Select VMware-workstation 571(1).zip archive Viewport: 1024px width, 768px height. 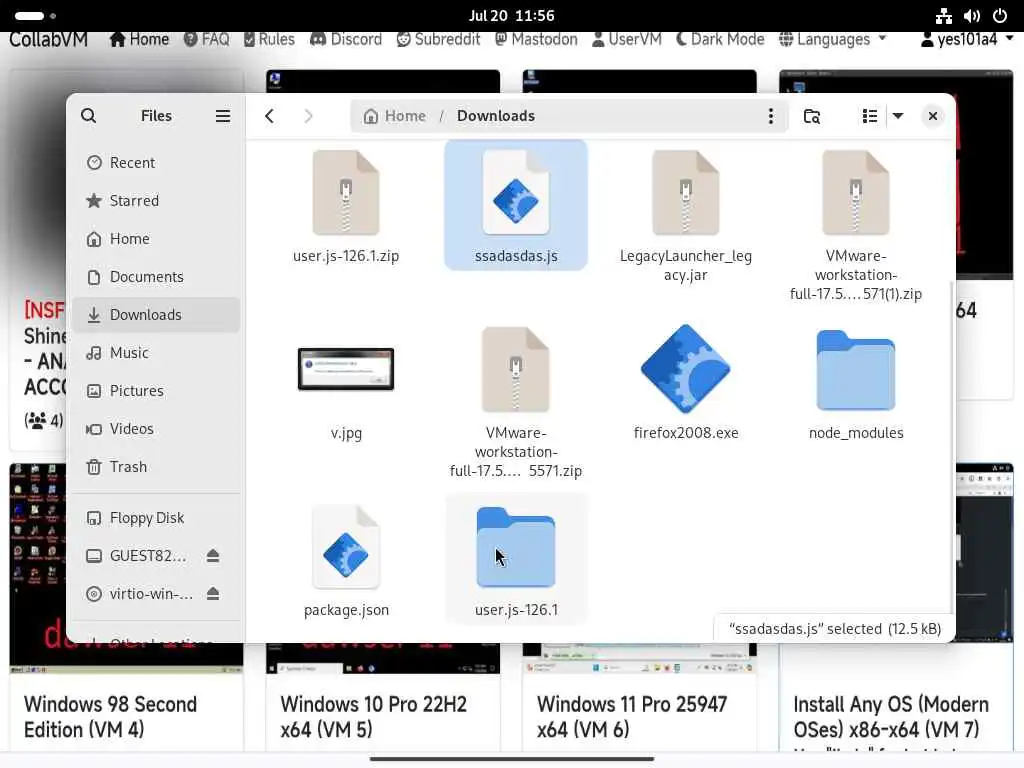[x=856, y=225]
